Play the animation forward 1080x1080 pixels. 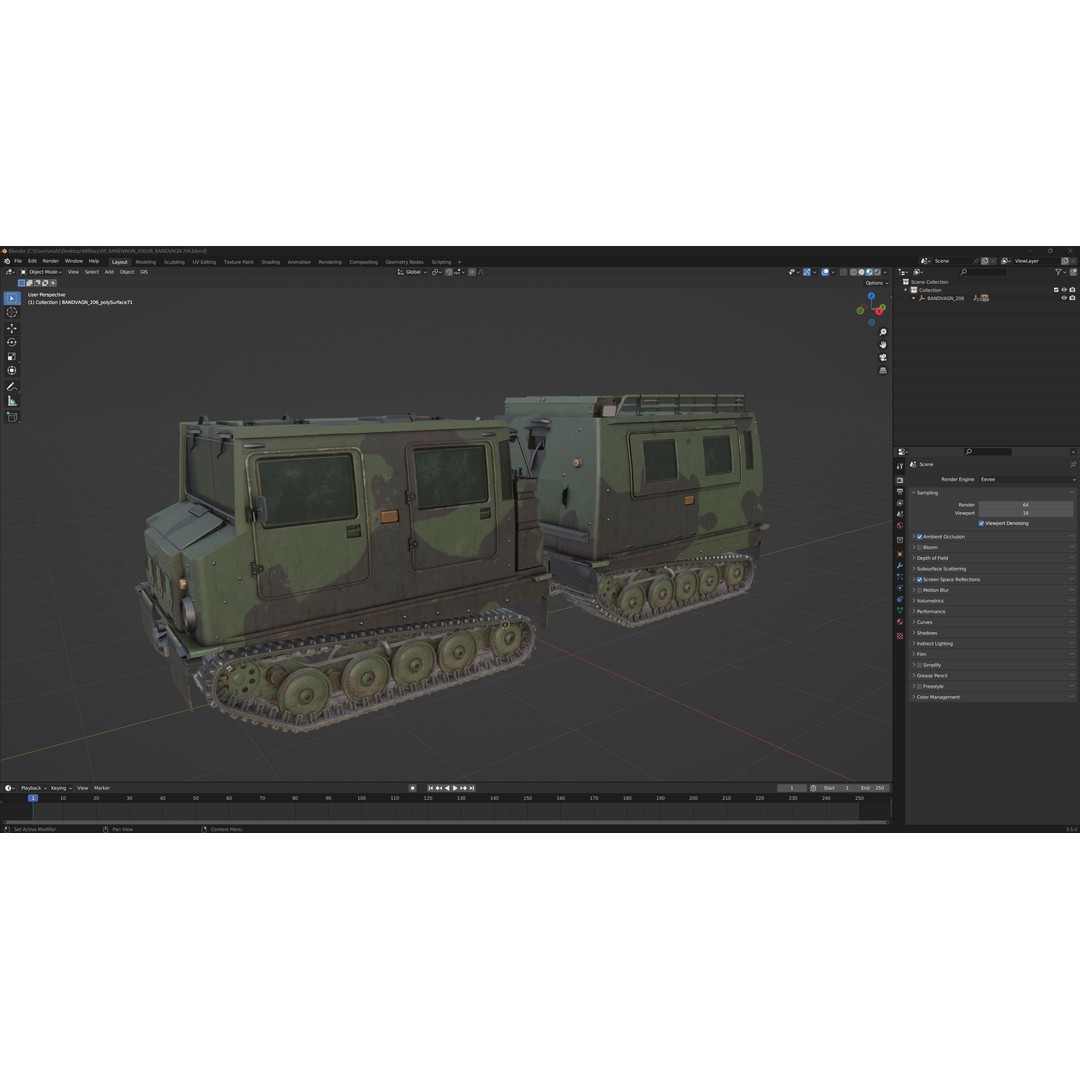point(455,789)
